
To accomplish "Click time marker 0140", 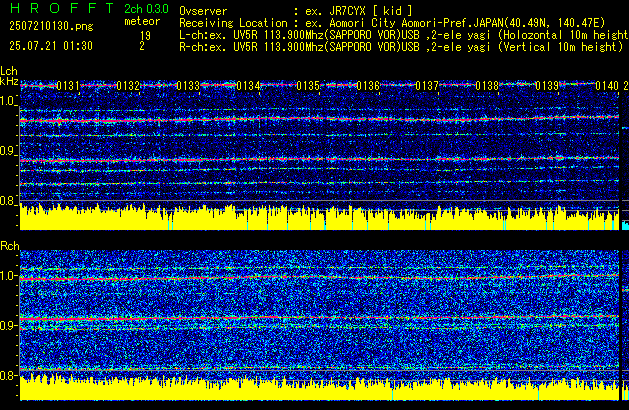I will coord(607,85).
